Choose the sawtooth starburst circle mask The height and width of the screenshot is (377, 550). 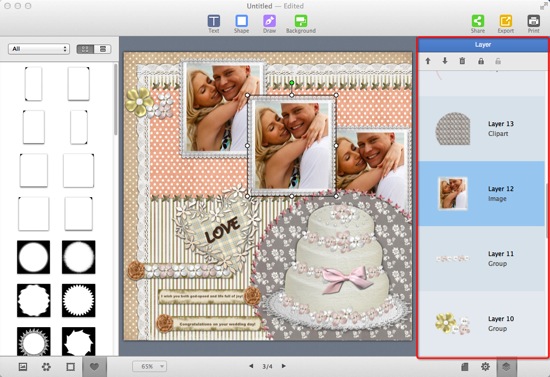point(79,301)
